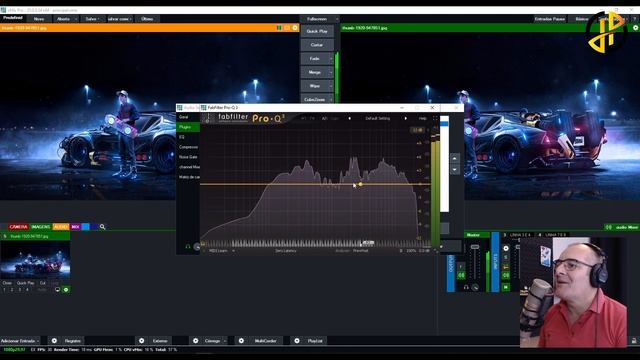Open the Adicionar Entrada dropdown
Screen dimensions: 640x360
(20, 341)
